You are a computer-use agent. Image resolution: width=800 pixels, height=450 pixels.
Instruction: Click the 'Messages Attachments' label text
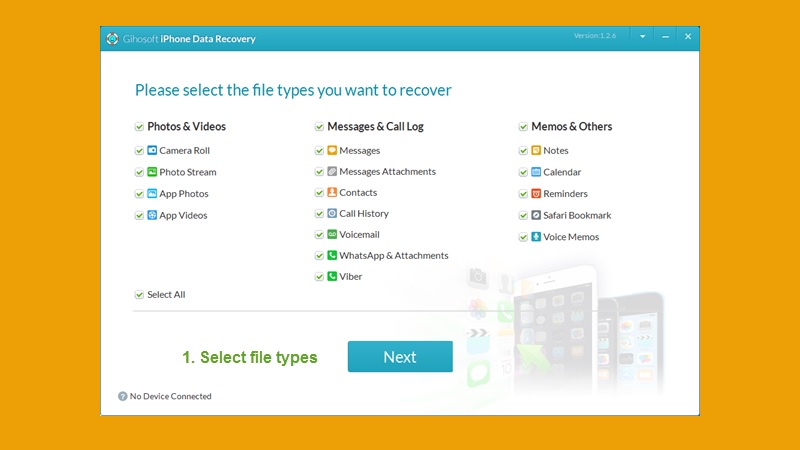tap(388, 171)
